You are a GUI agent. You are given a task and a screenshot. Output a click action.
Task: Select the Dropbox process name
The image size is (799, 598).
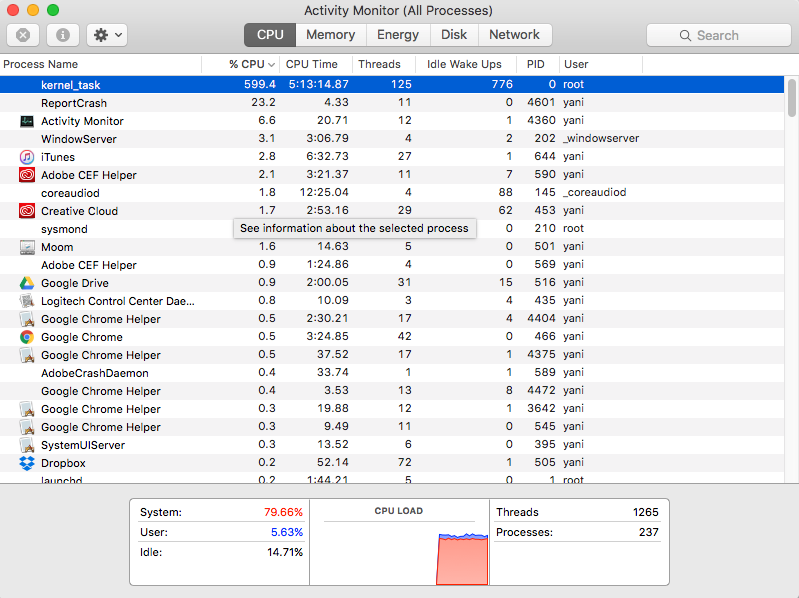pyautogui.click(x=63, y=463)
